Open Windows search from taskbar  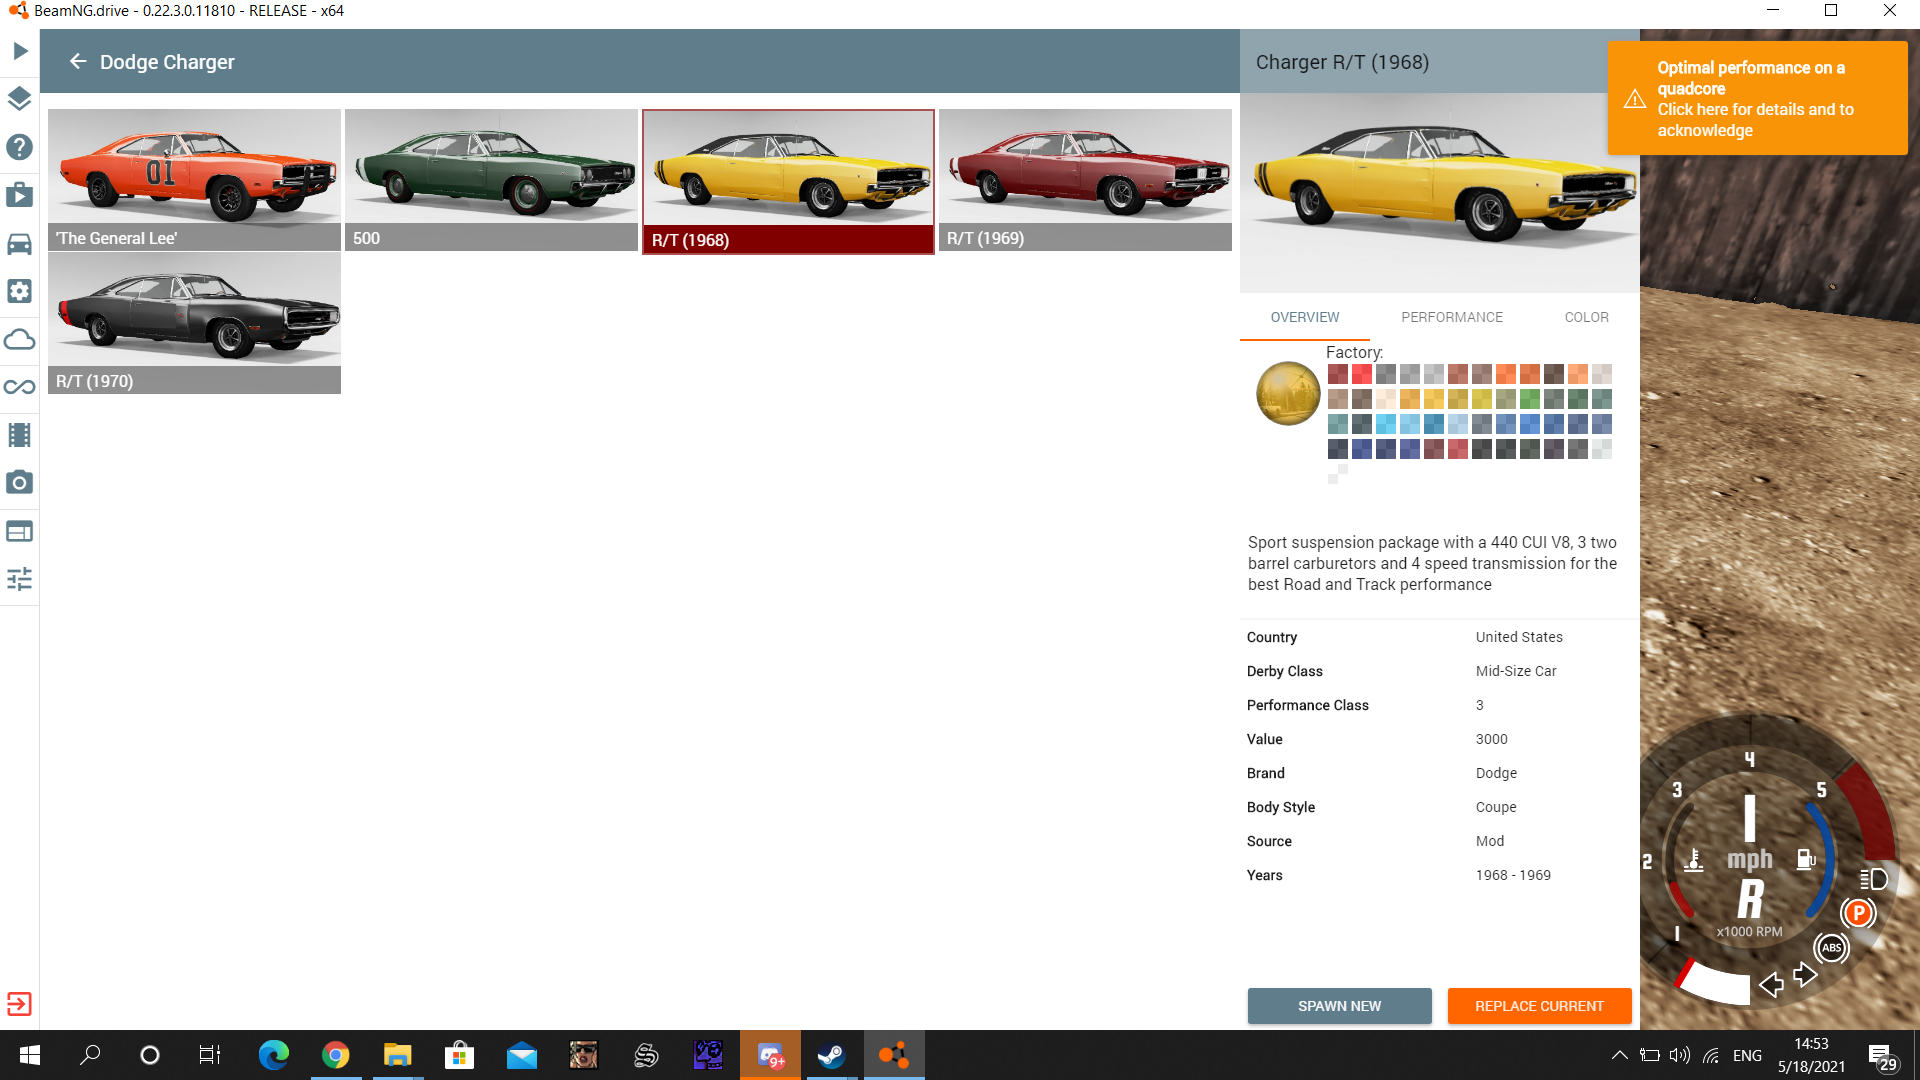(90, 1055)
